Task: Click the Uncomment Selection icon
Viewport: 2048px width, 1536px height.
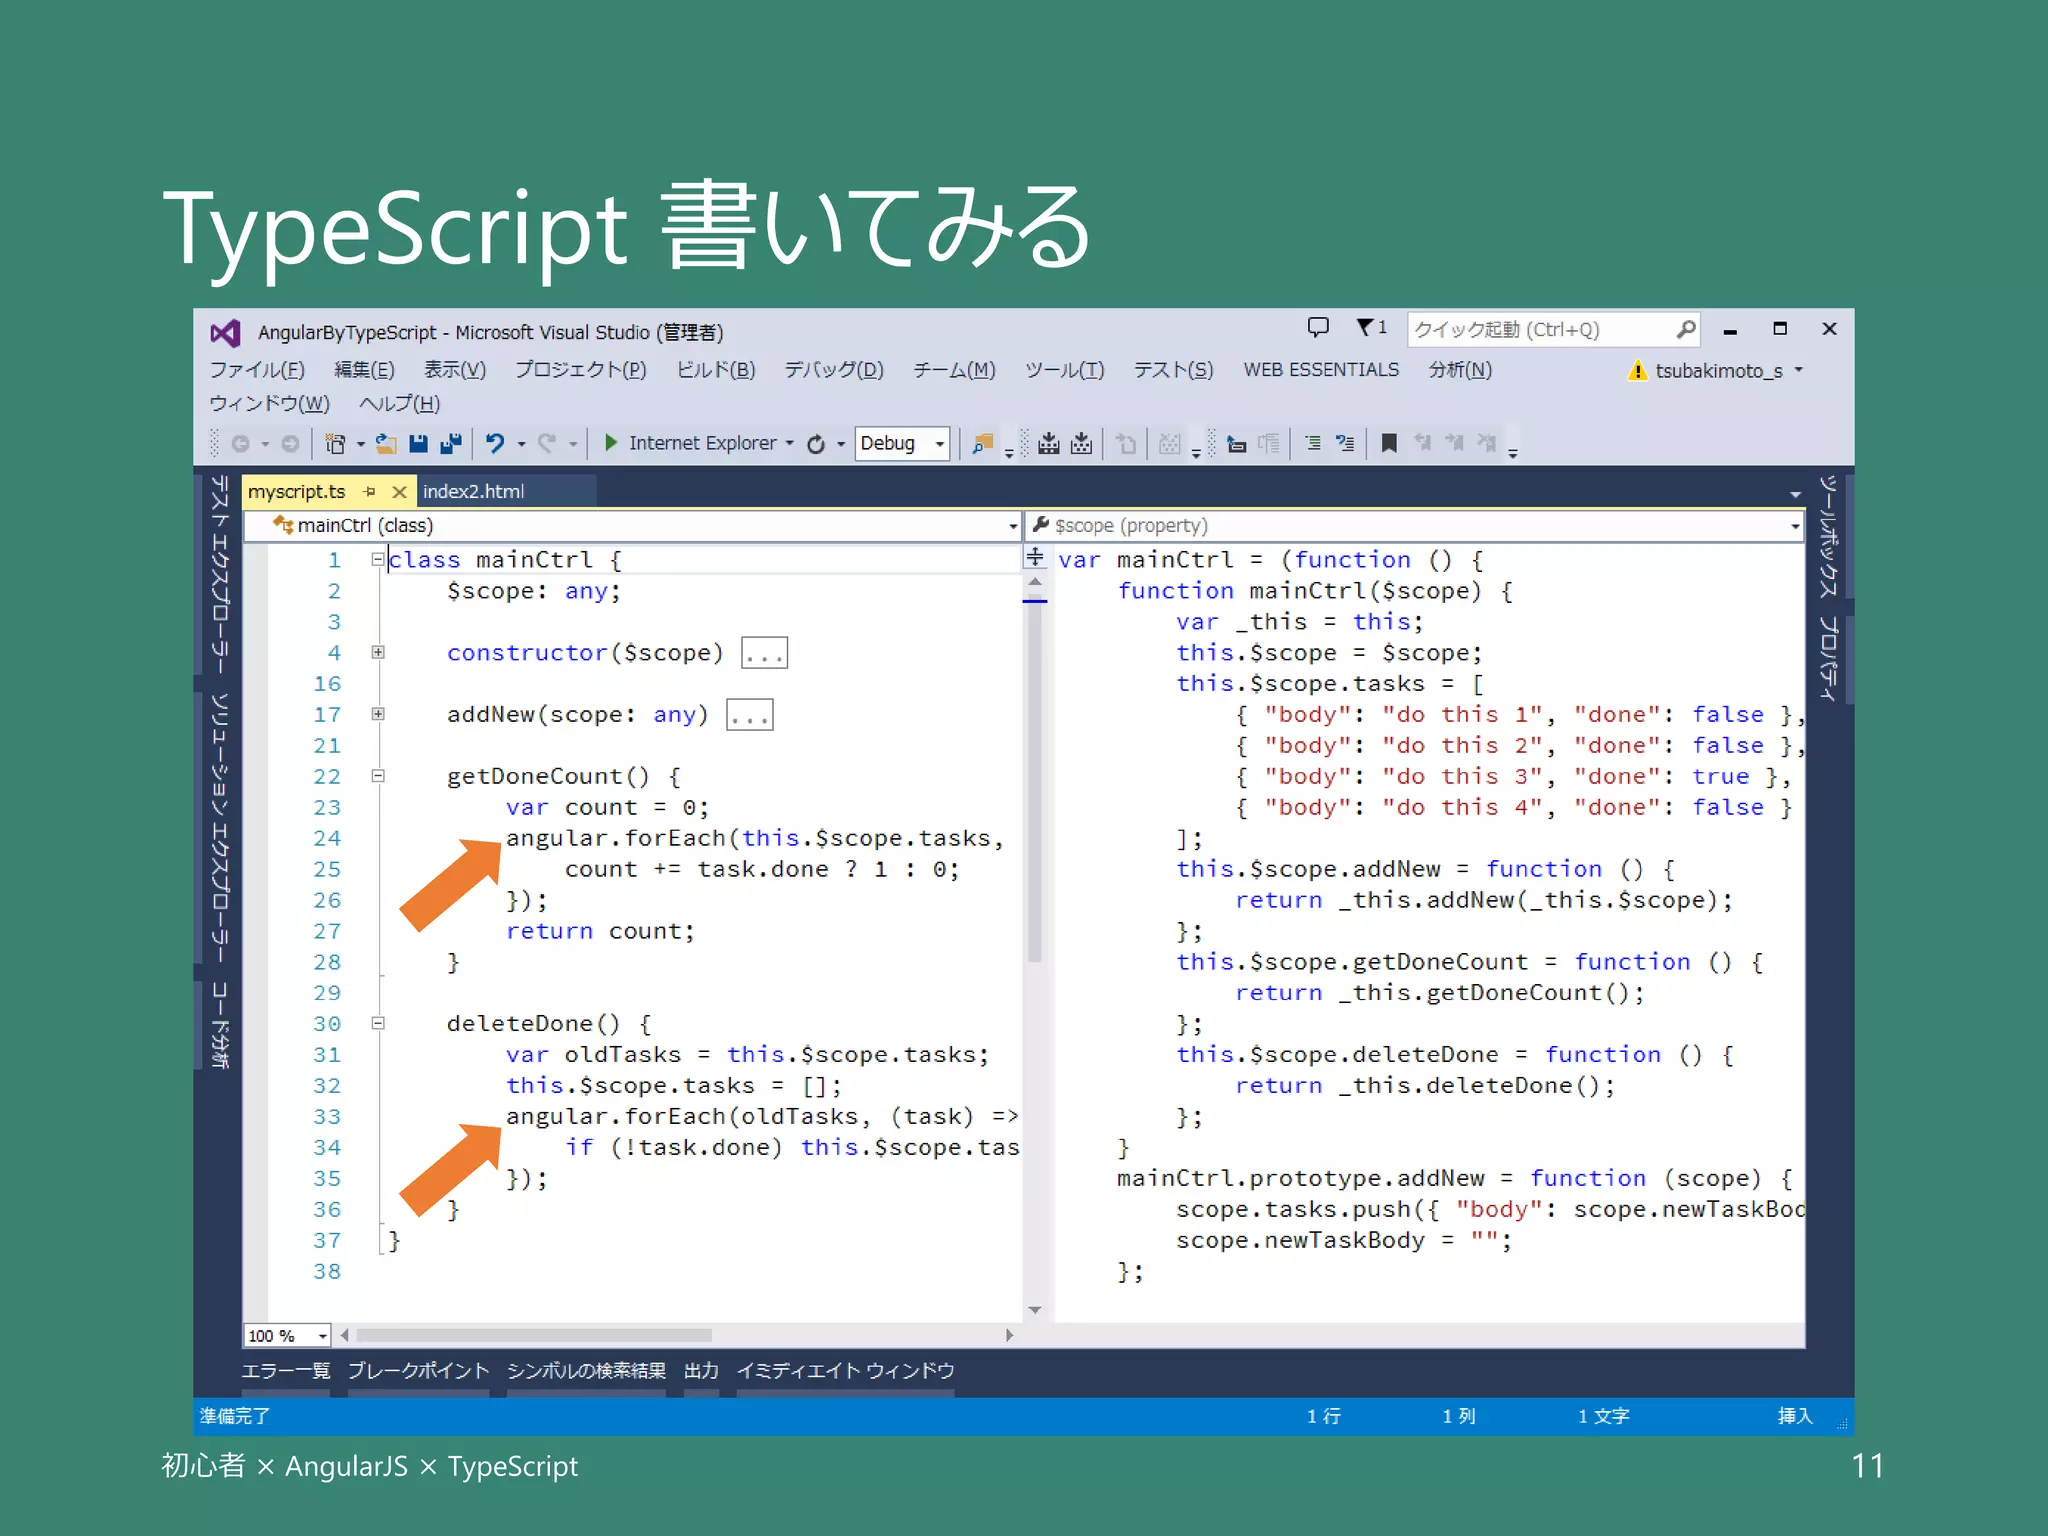Action: click(1346, 443)
